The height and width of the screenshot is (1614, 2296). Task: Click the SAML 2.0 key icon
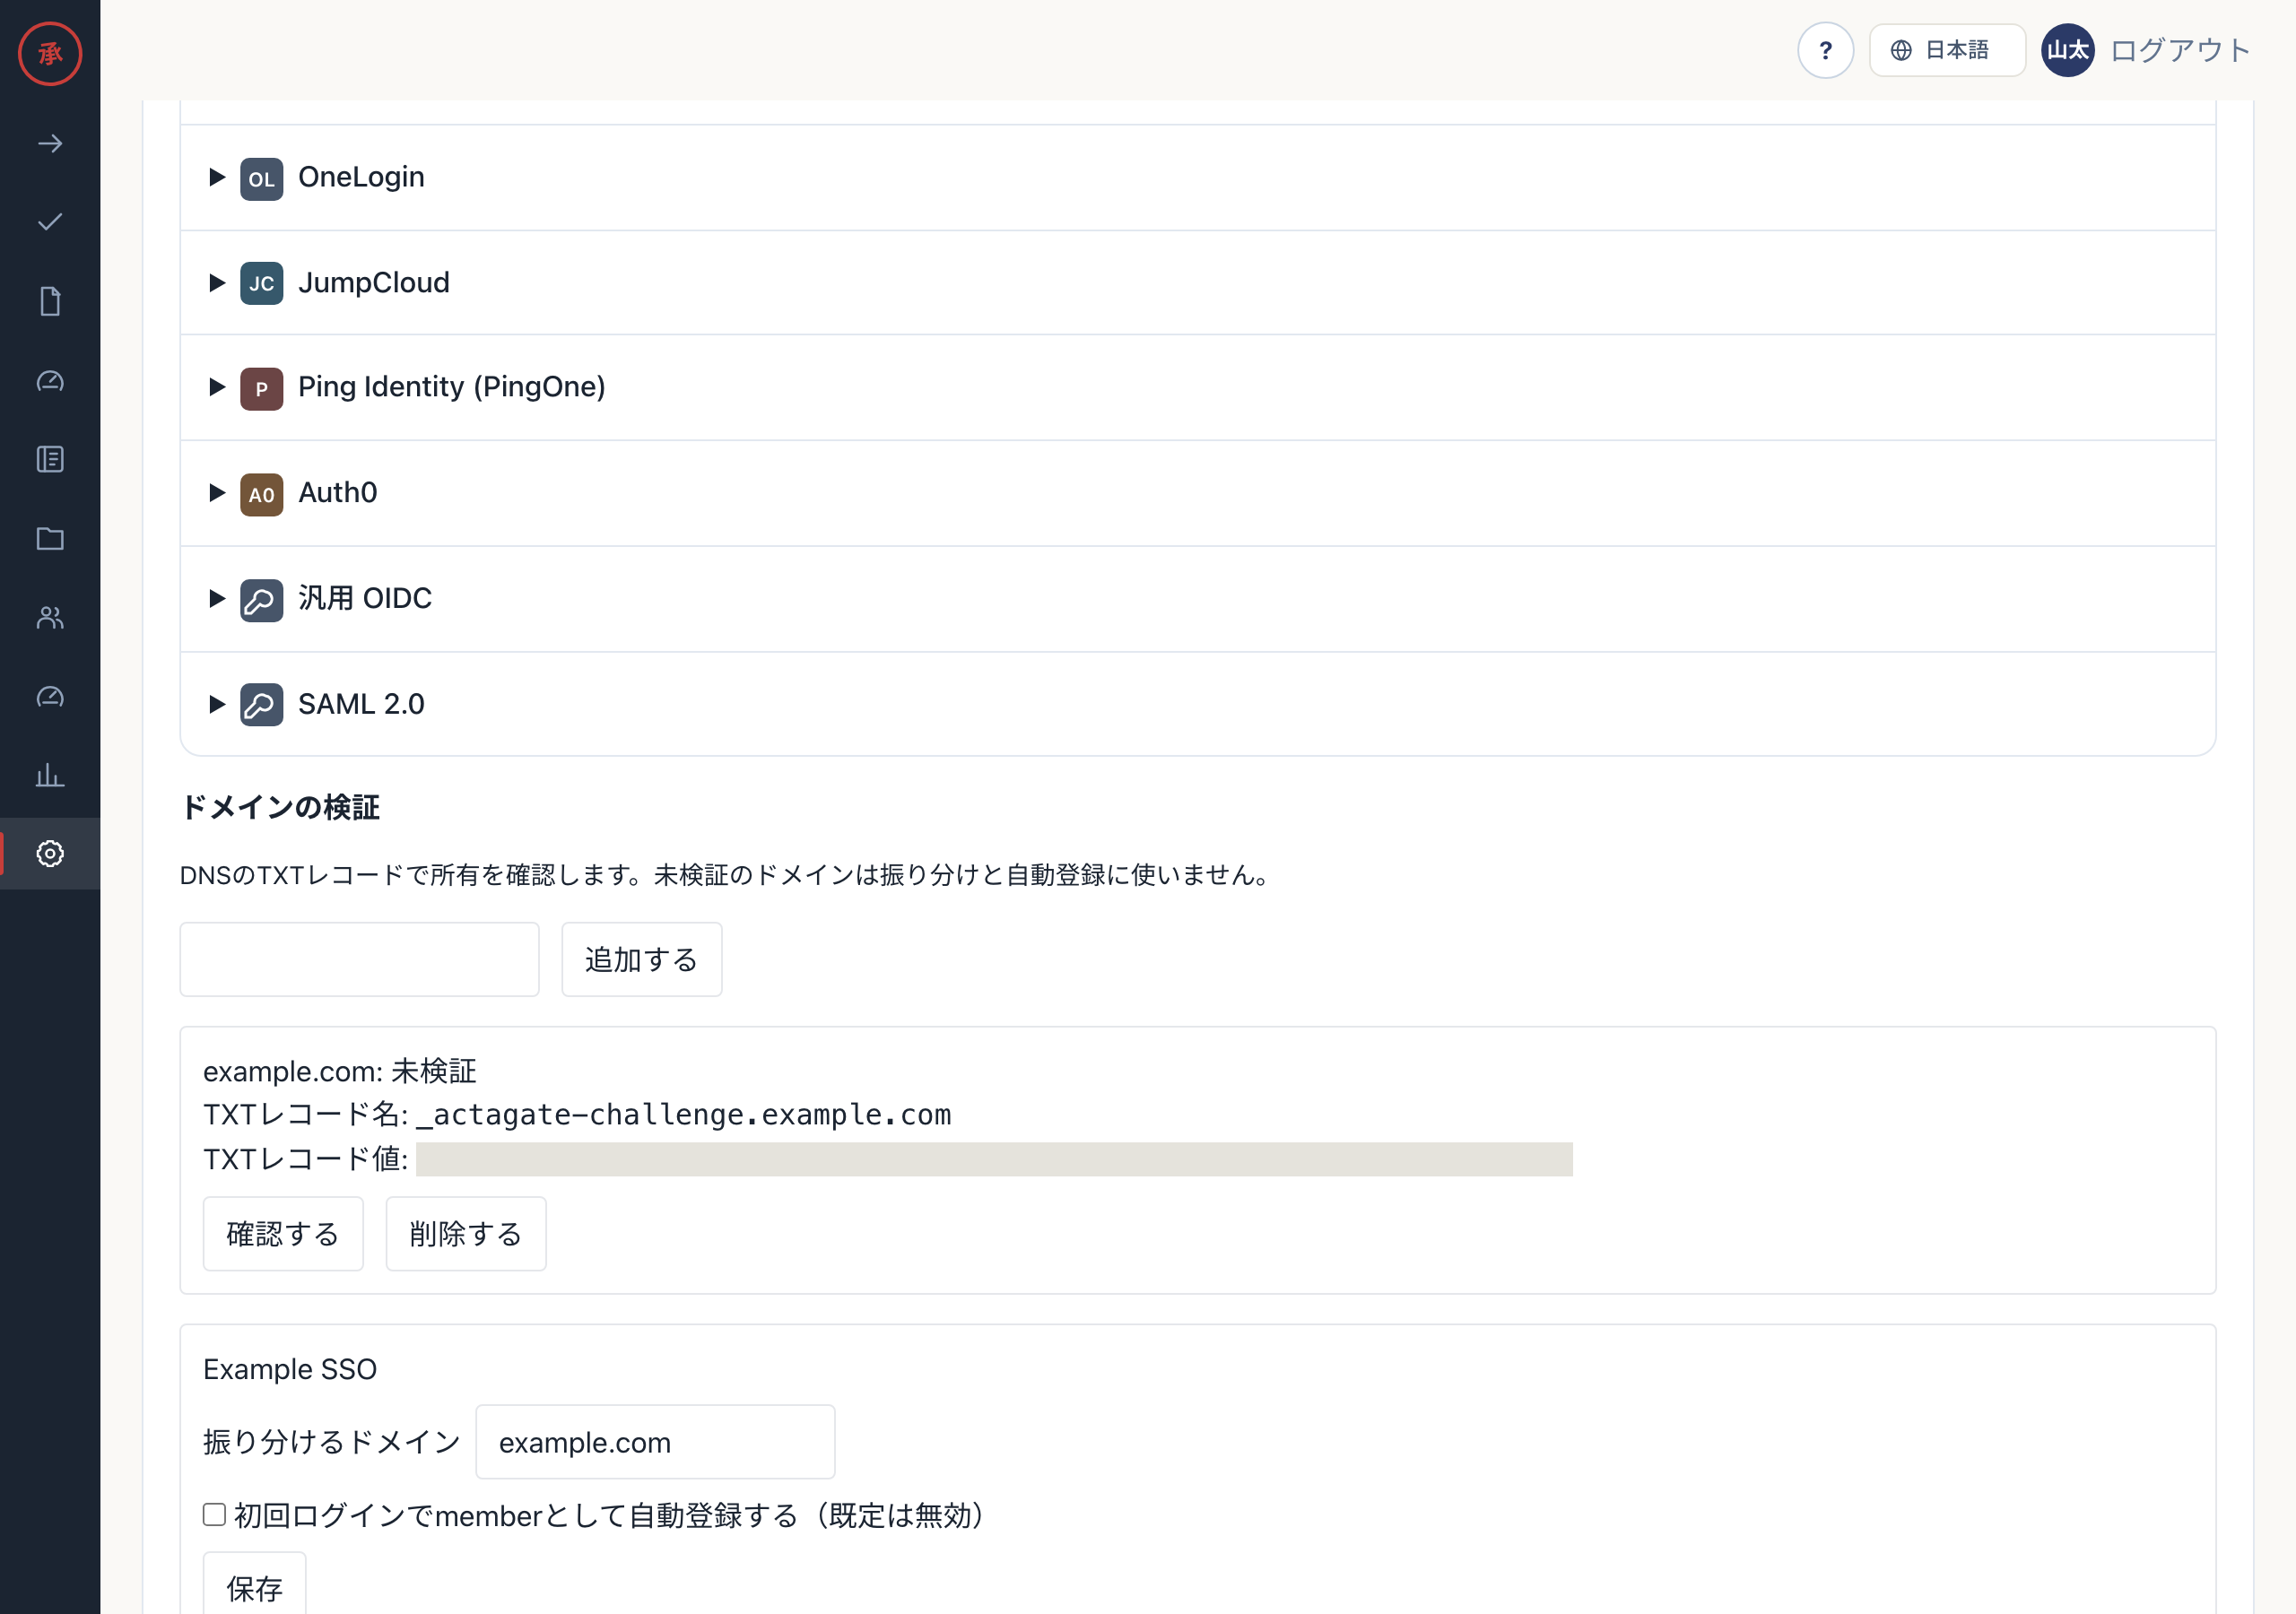pos(261,705)
